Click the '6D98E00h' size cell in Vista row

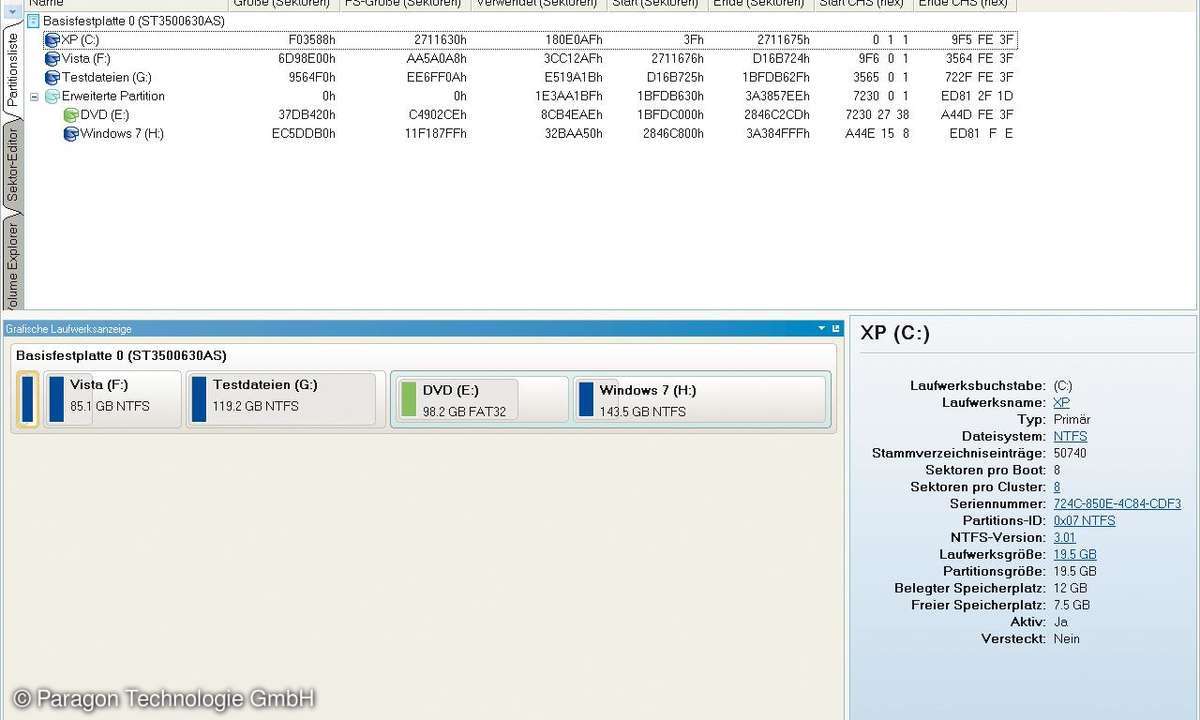pos(307,59)
